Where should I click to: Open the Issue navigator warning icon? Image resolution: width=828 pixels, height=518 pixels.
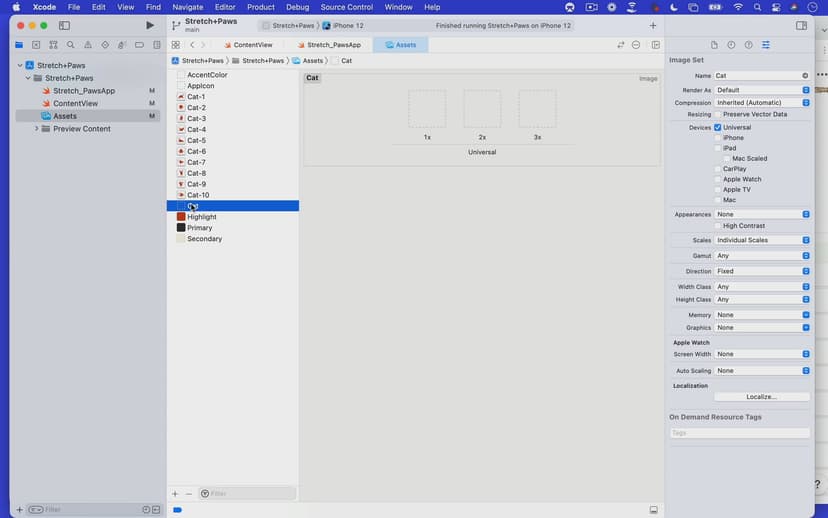(87, 45)
